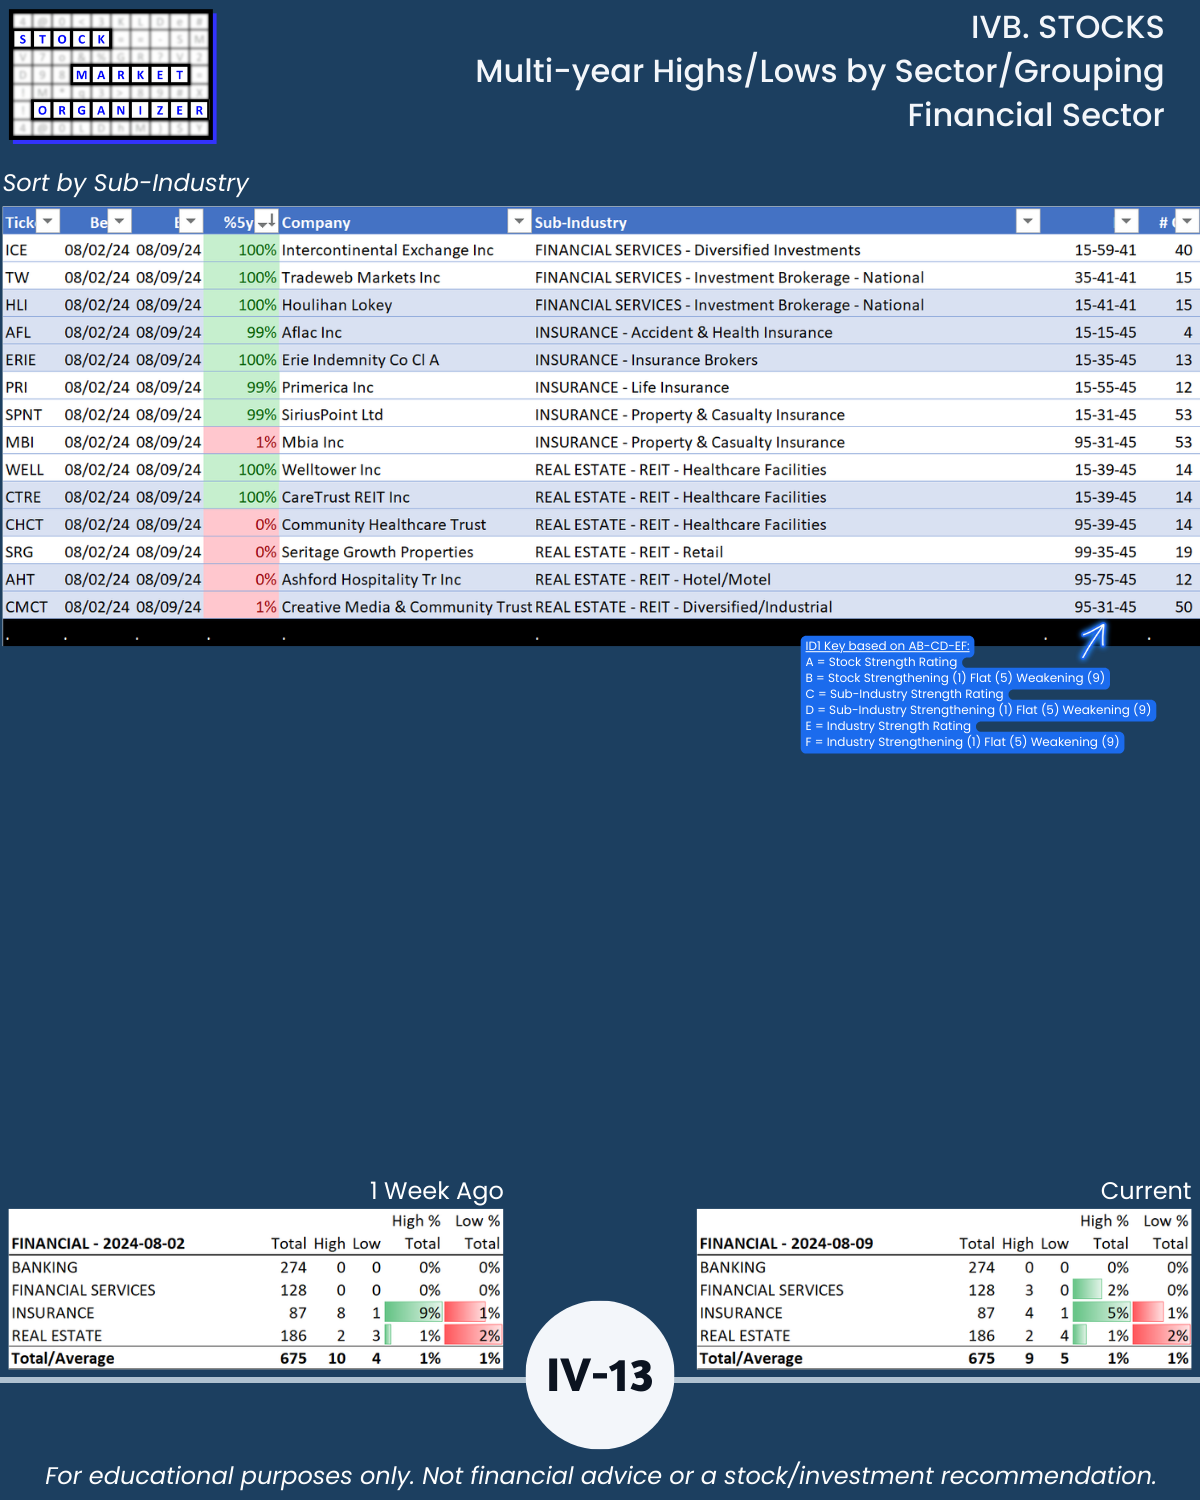Click company Tradeweb Markets Inc
1200x1500 pixels.
[361, 277]
